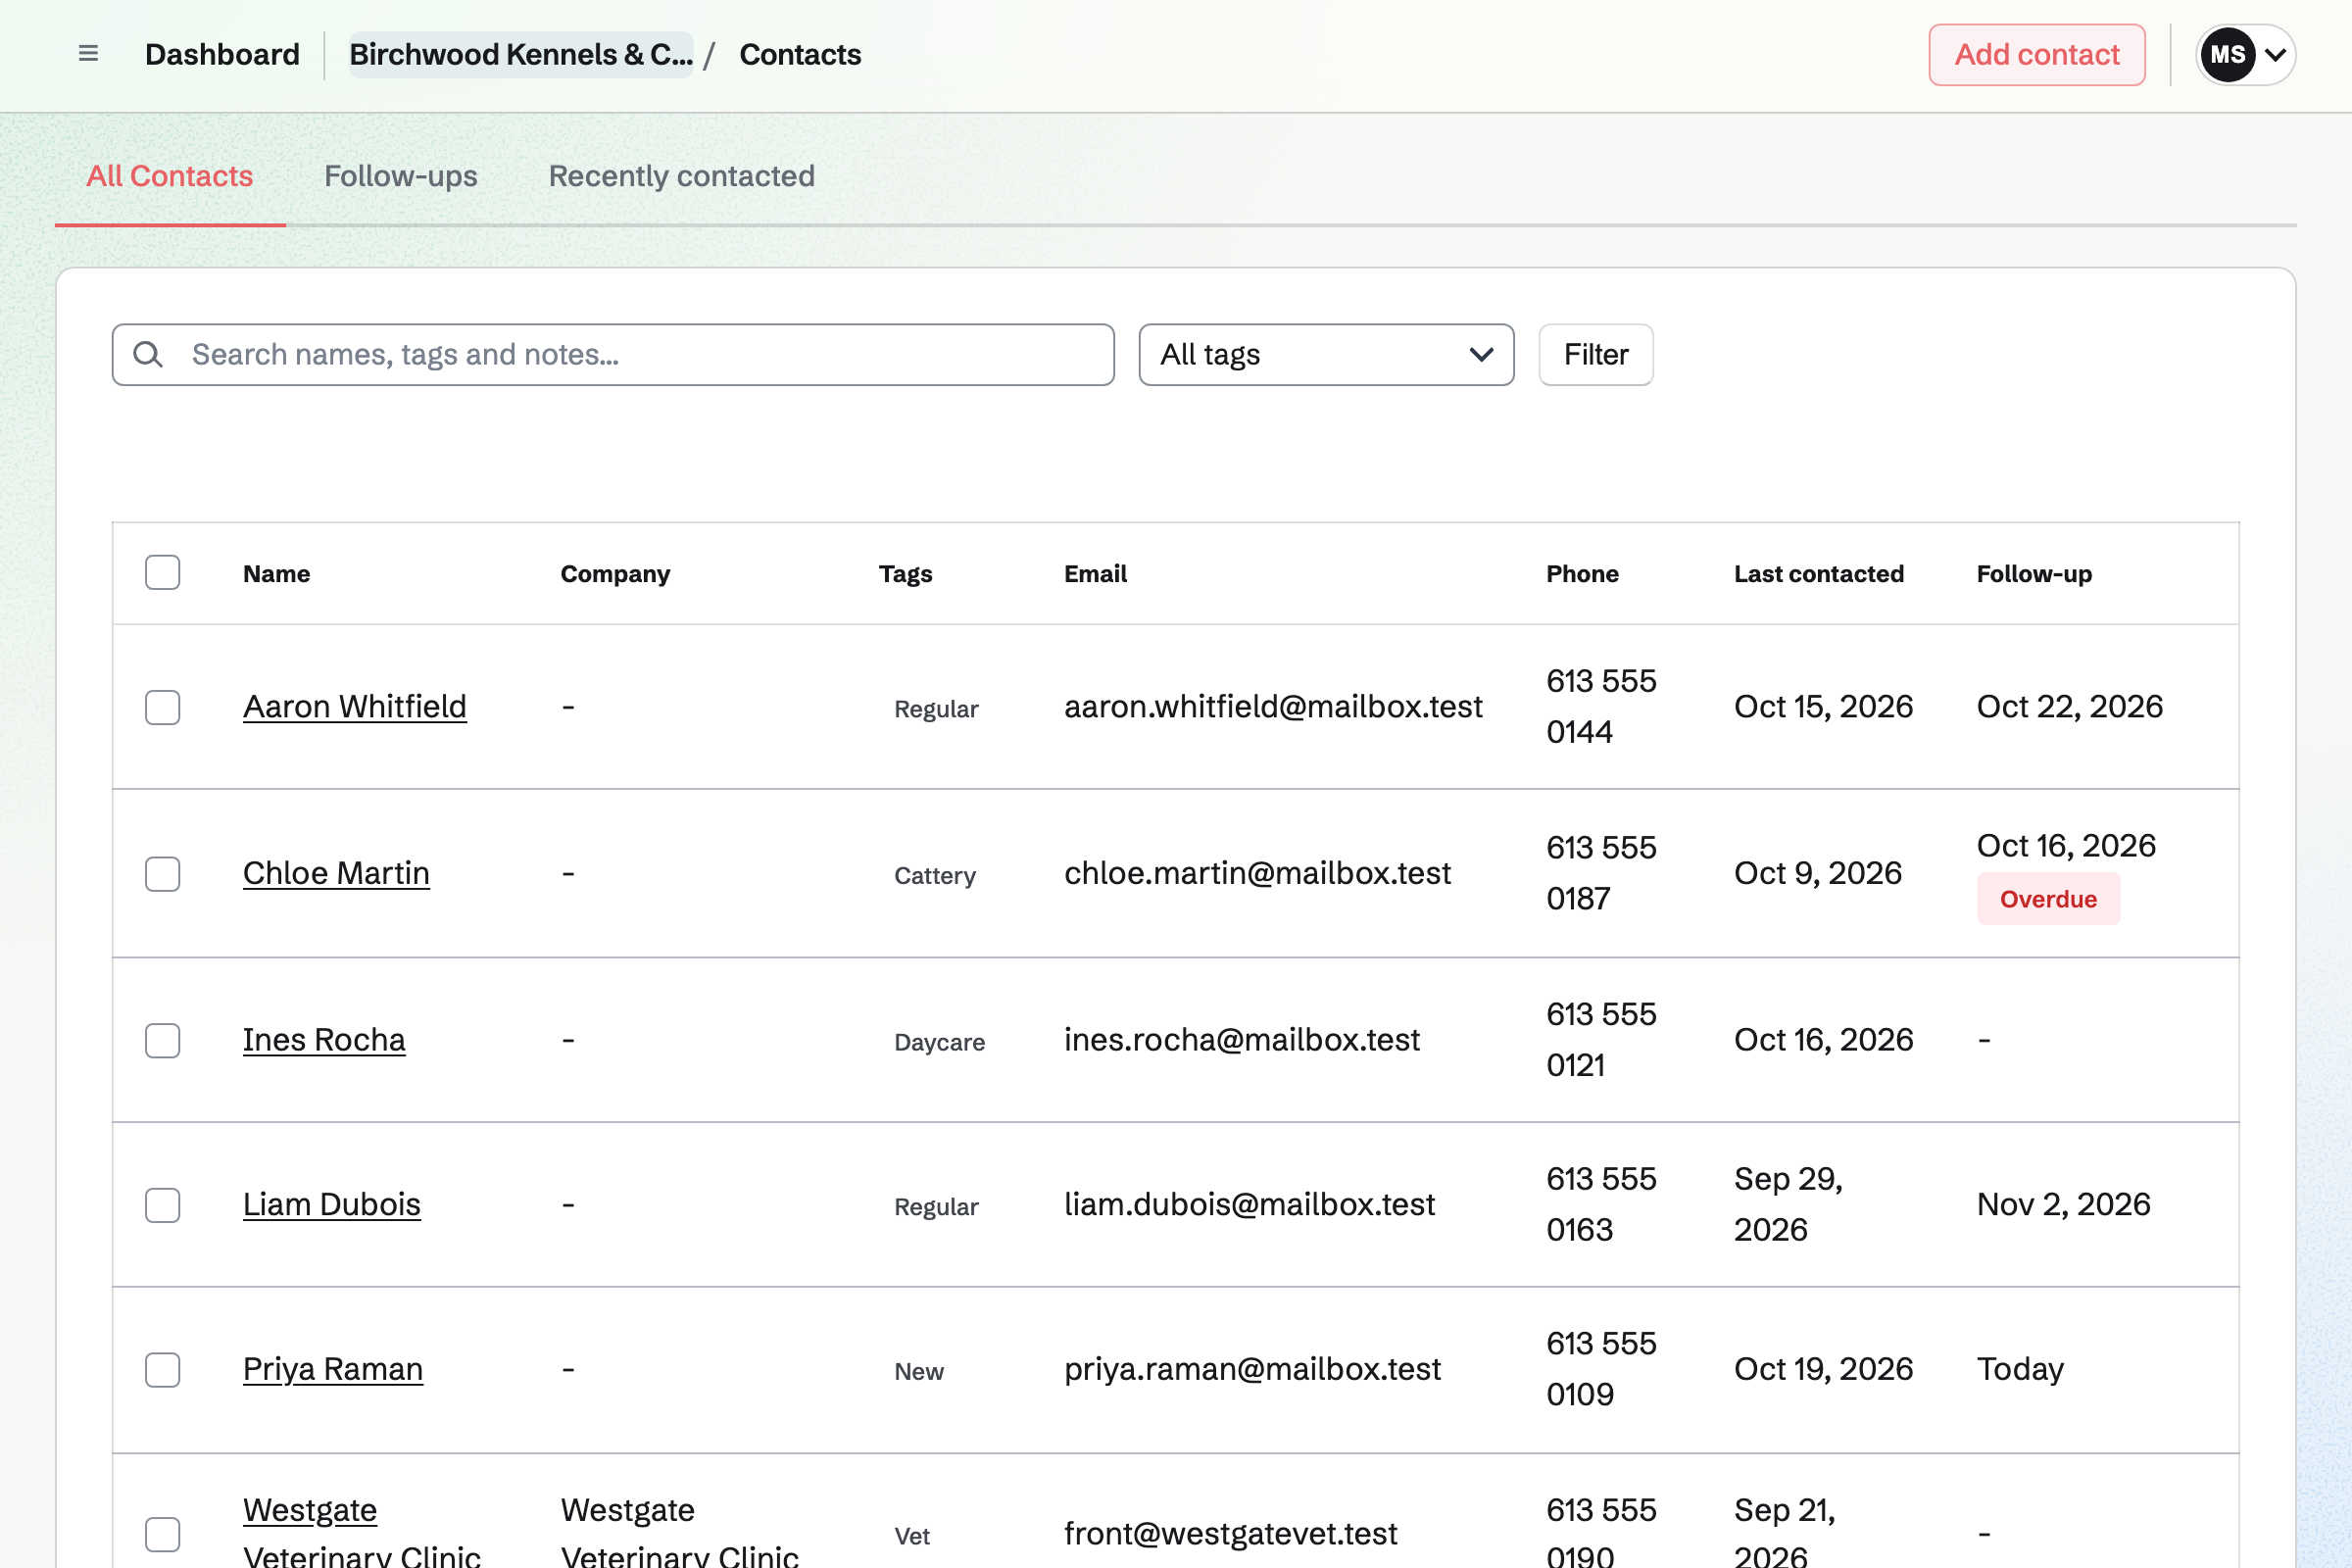
Task: Click the Daycare tag on Ines Rocha
Action: coord(939,1042)
